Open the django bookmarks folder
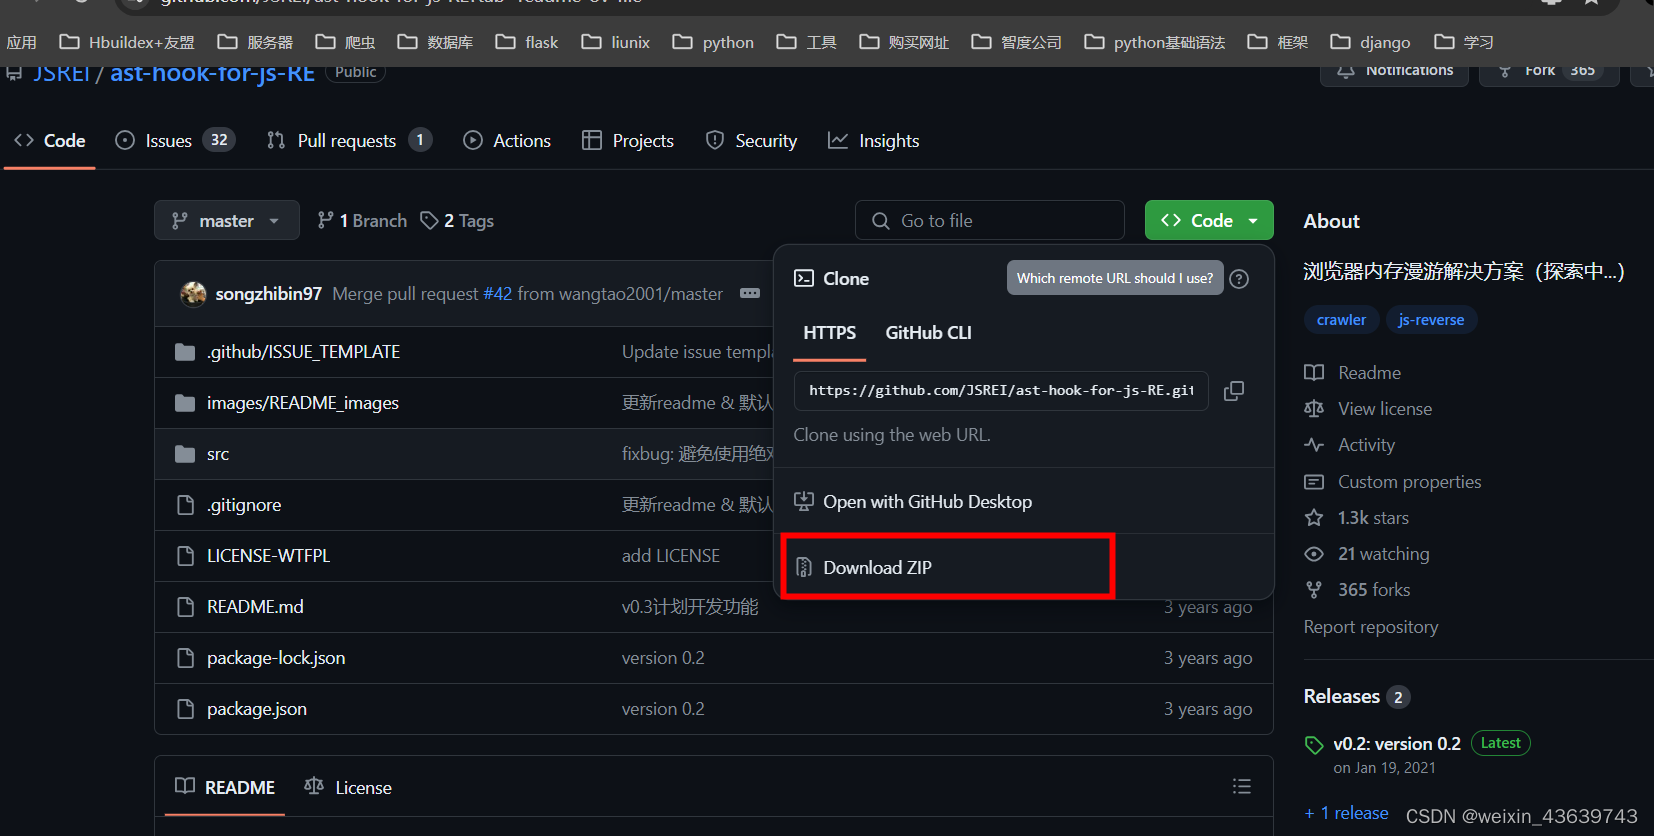1654x836 pixels. (x=1371, y=42)
